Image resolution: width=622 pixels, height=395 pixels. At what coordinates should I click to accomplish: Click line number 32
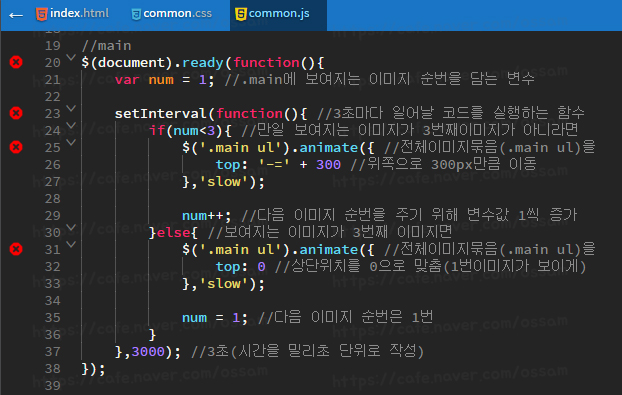(x=53, y=267)
